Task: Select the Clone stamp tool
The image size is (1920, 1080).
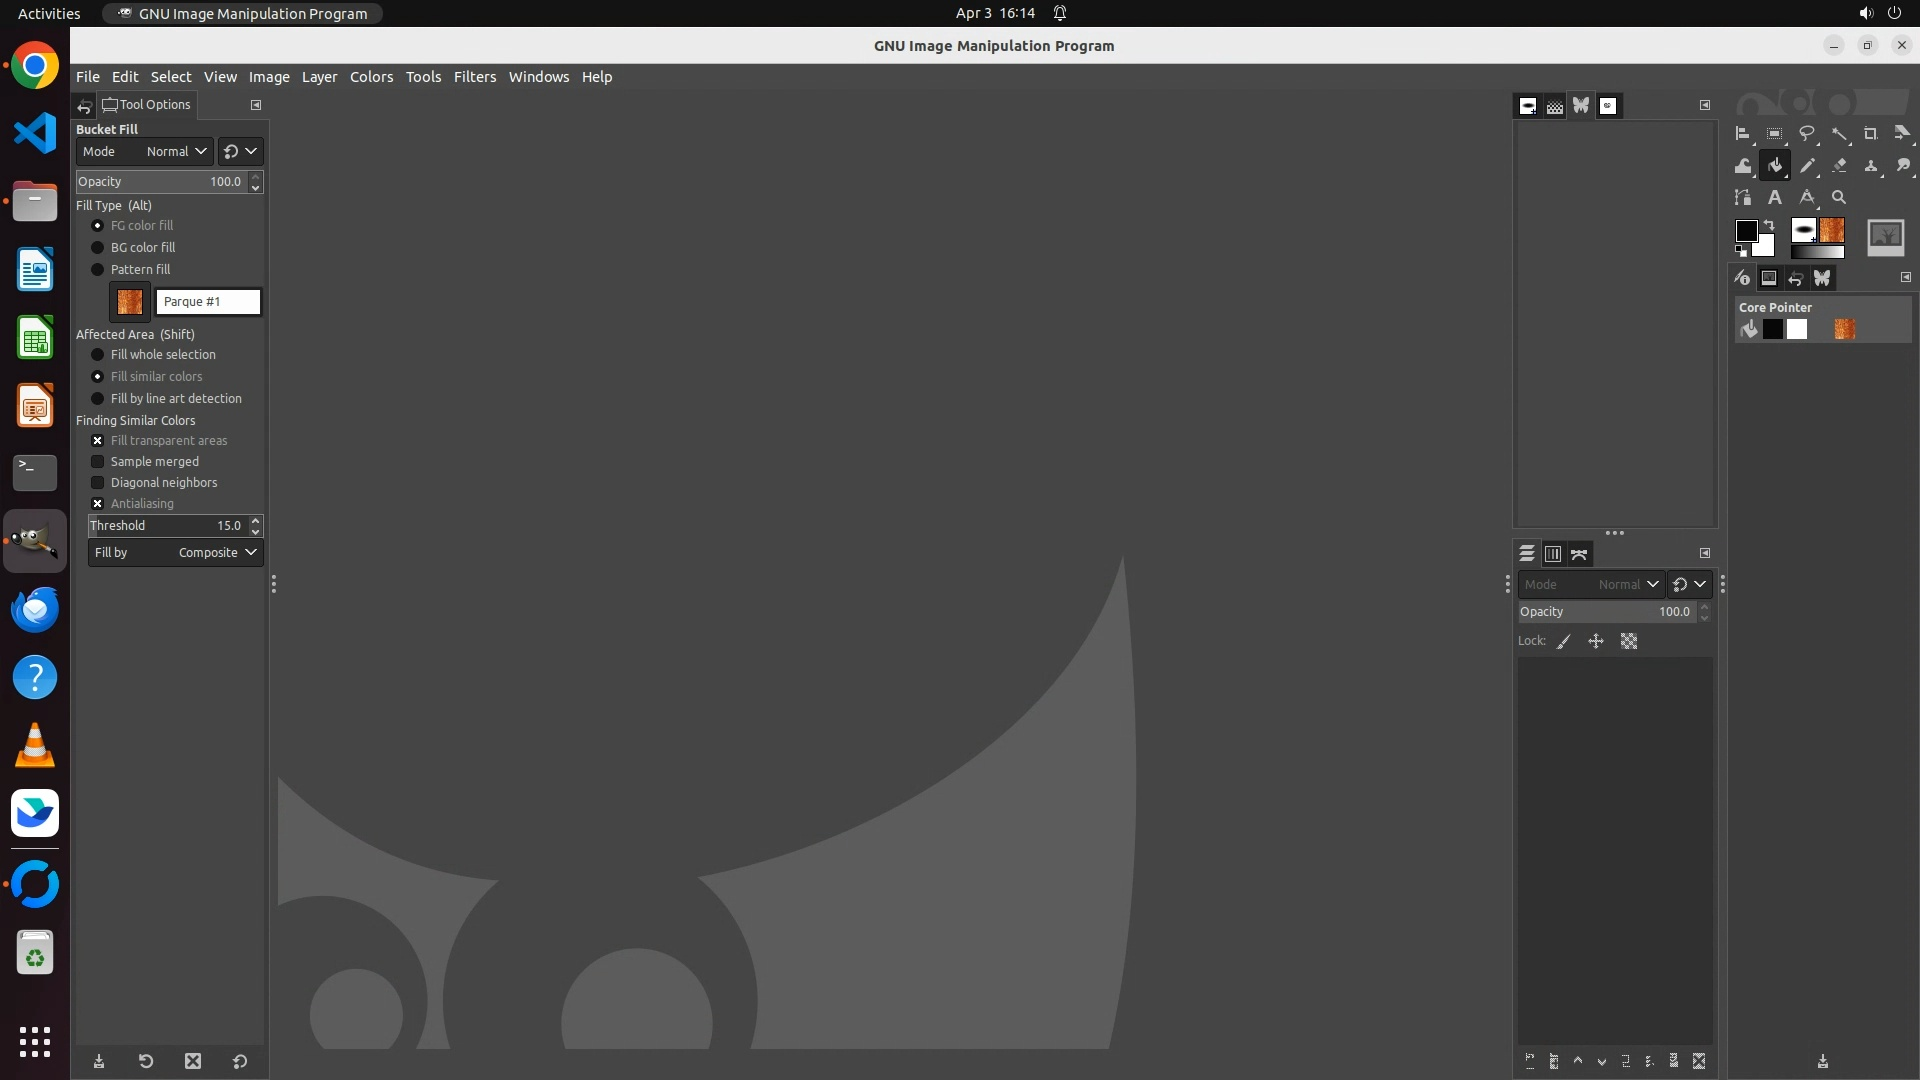Action: (1871, 166)
